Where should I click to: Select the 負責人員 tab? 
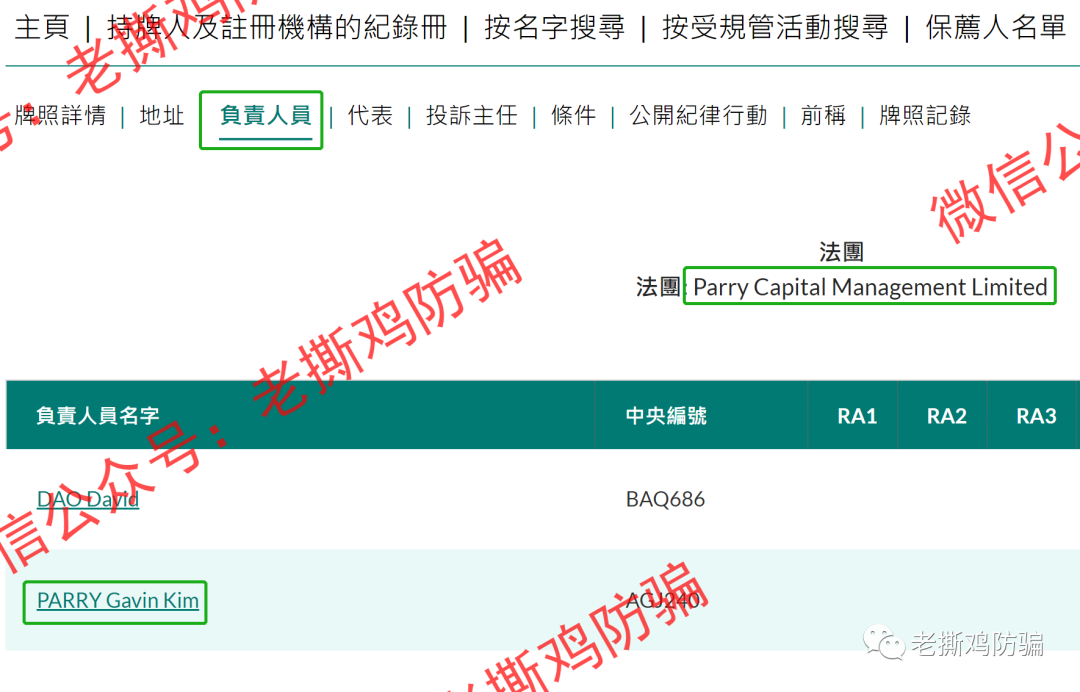265,115
